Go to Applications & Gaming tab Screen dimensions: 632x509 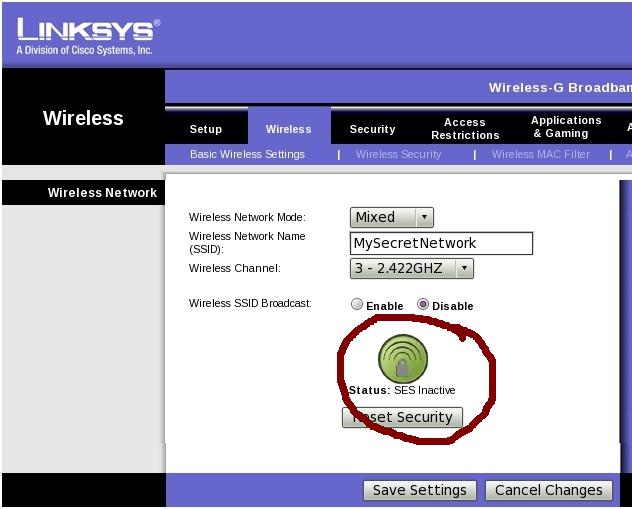pyautogui.click(x=566, y=127)
